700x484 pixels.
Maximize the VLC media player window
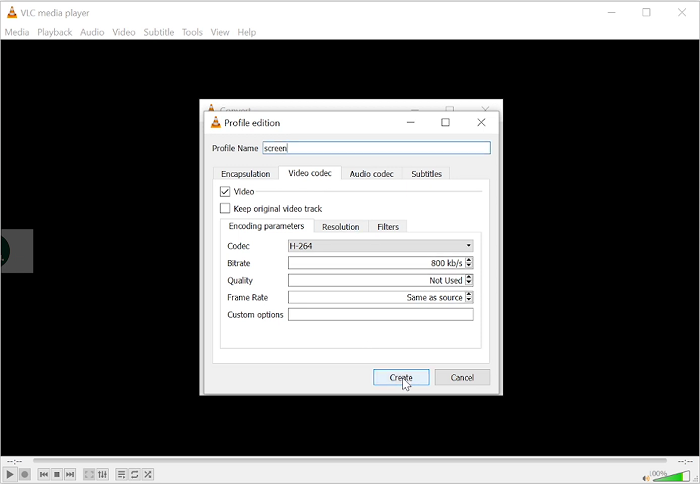[646, 13]
